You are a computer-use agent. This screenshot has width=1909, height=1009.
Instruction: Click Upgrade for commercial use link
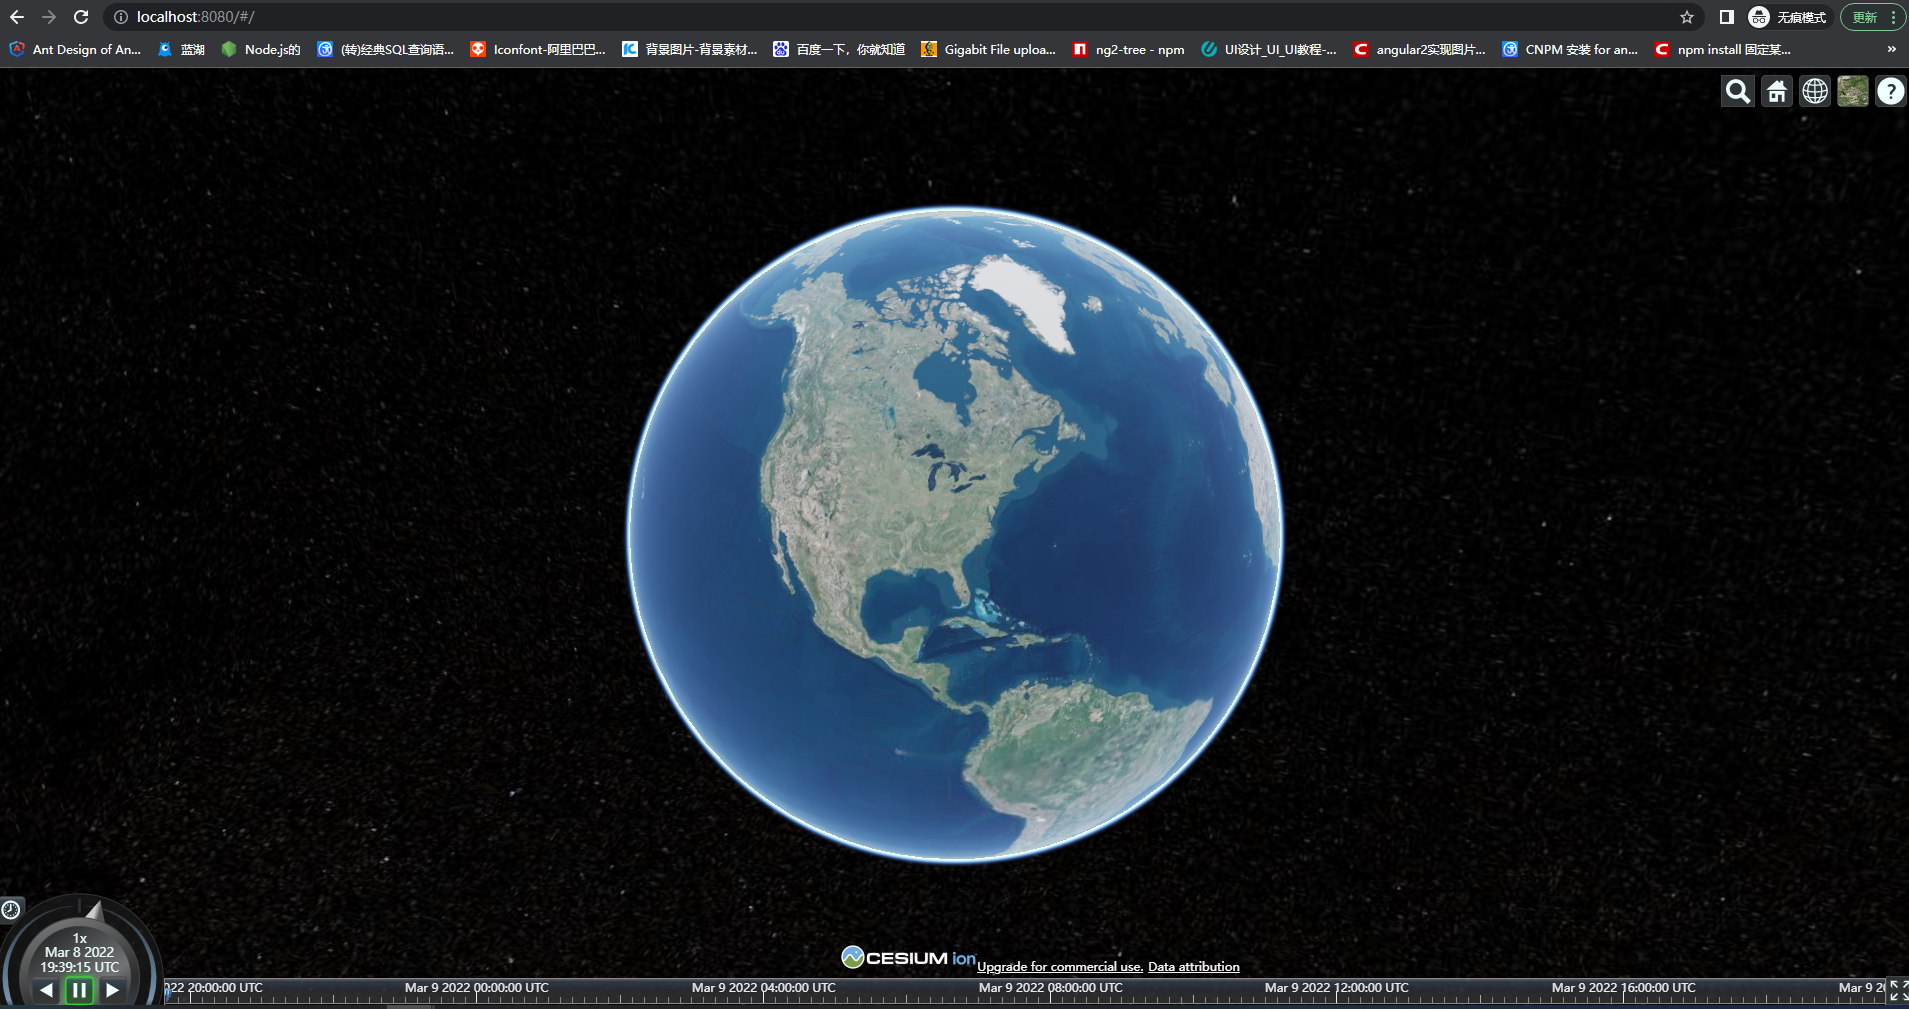point(1060,967)
